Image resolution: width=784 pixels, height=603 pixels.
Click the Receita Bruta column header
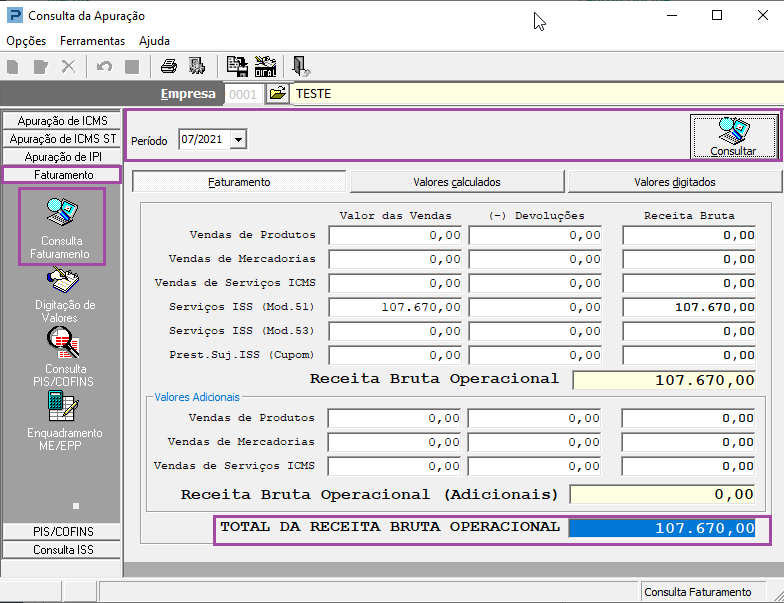[689, 216]
